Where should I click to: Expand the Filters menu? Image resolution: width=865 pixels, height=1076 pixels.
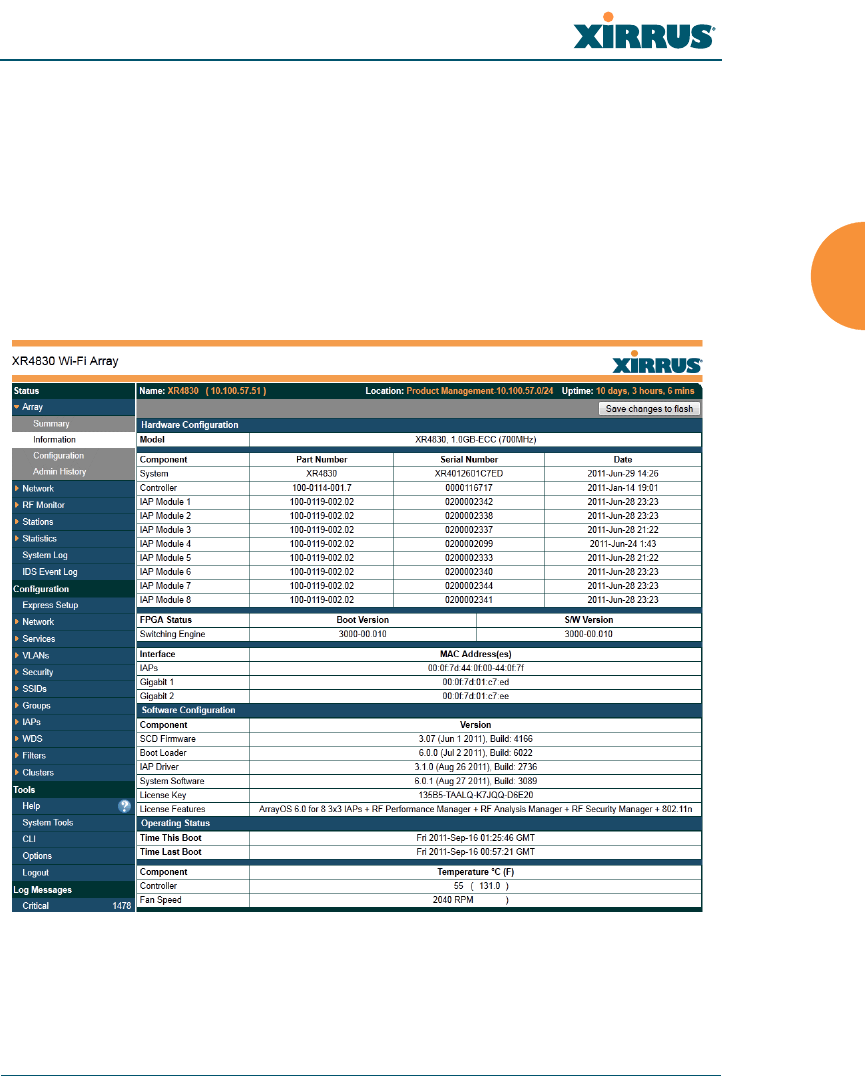[34, 756]
